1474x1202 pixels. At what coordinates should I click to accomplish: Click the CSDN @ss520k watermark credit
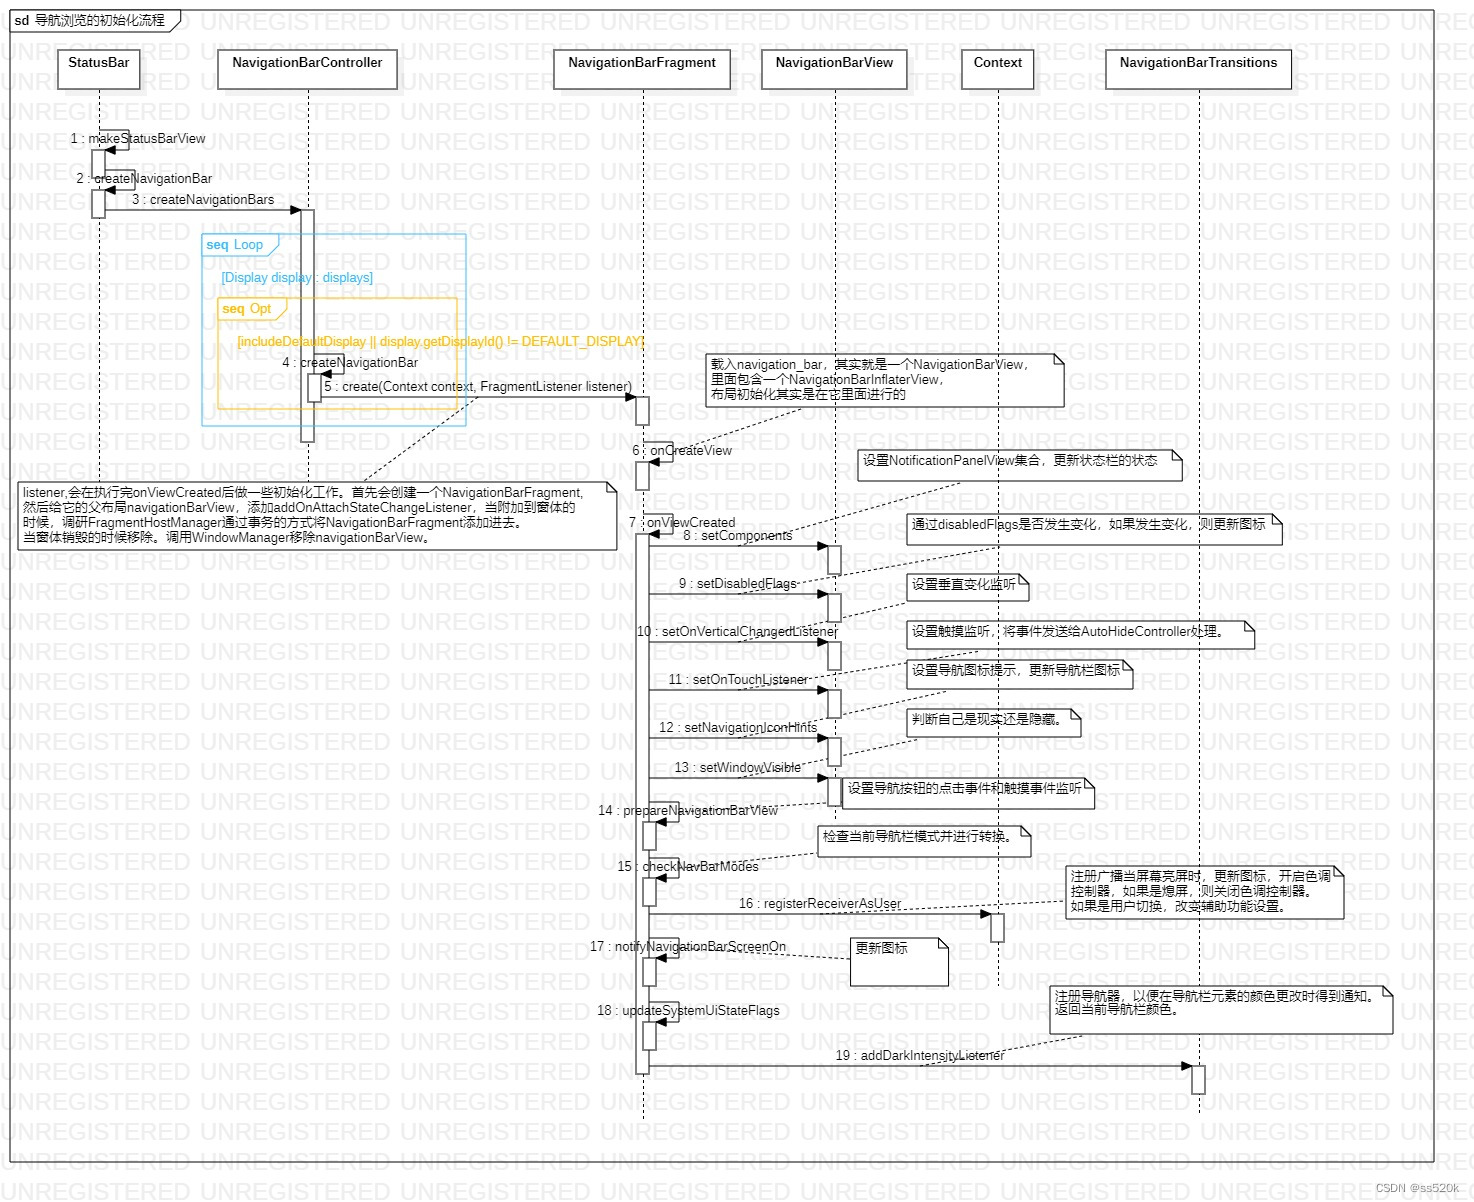[1417, 1188]
